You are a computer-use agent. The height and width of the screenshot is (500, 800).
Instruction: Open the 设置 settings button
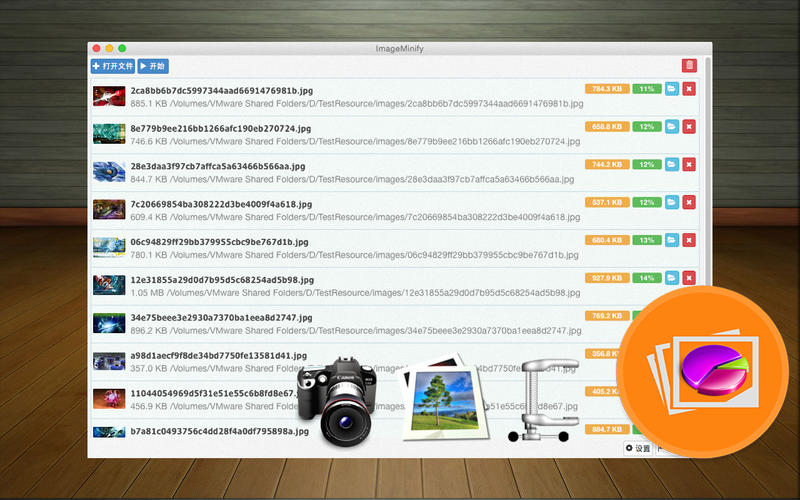click(638, 448)
